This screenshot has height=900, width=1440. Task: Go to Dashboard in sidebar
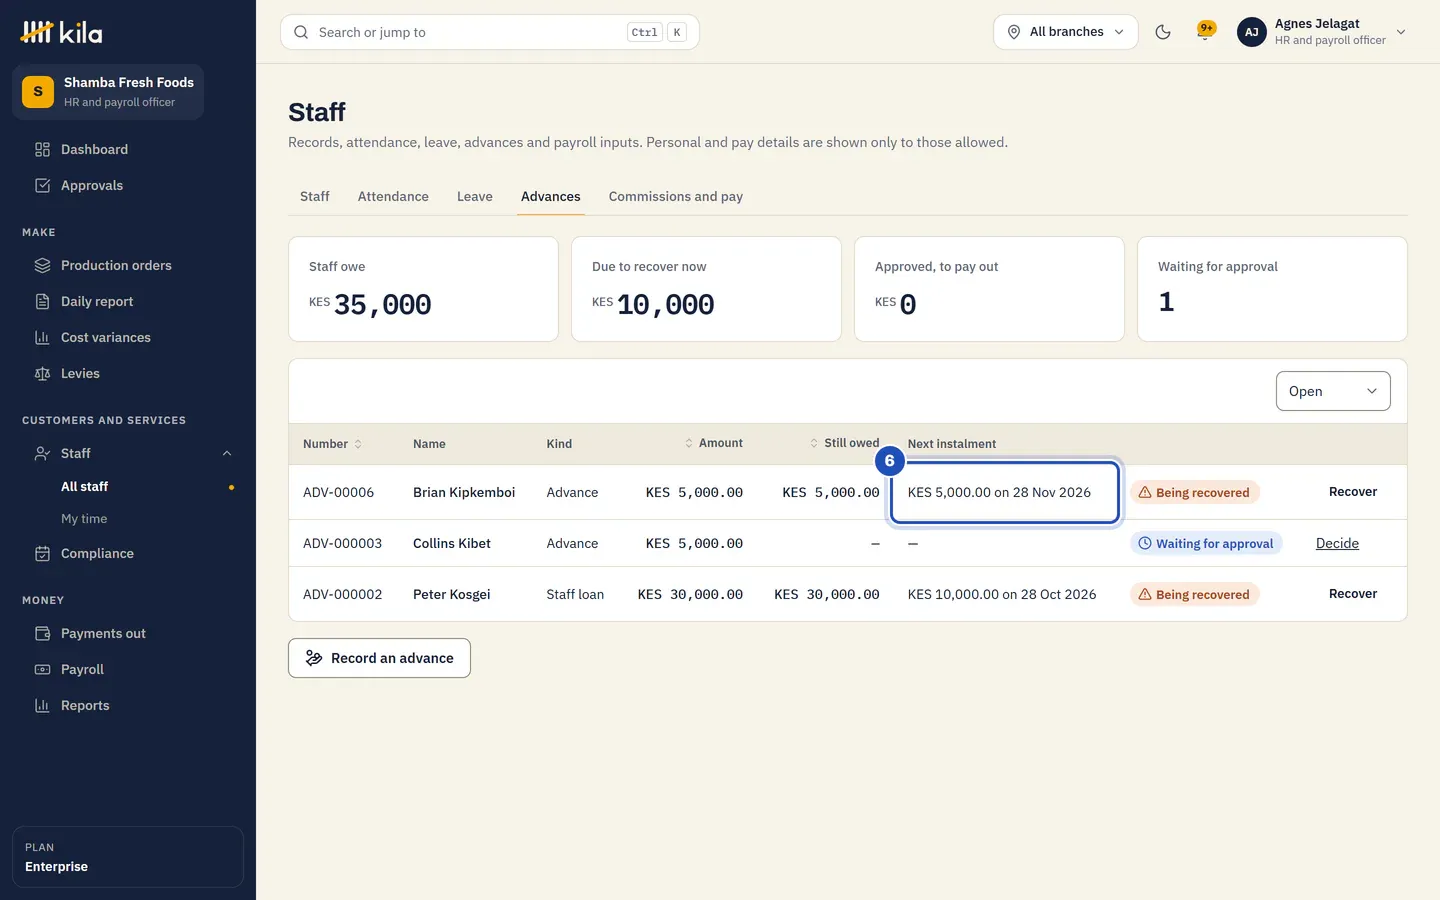[x=128, y=149]
